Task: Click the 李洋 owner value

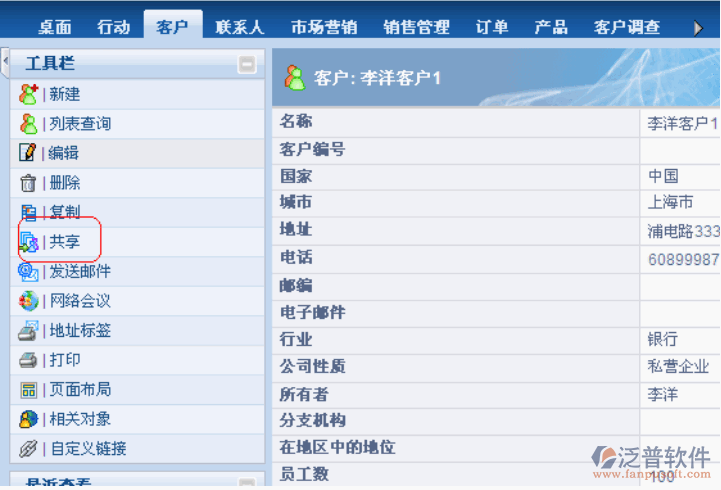Action: 662,395
